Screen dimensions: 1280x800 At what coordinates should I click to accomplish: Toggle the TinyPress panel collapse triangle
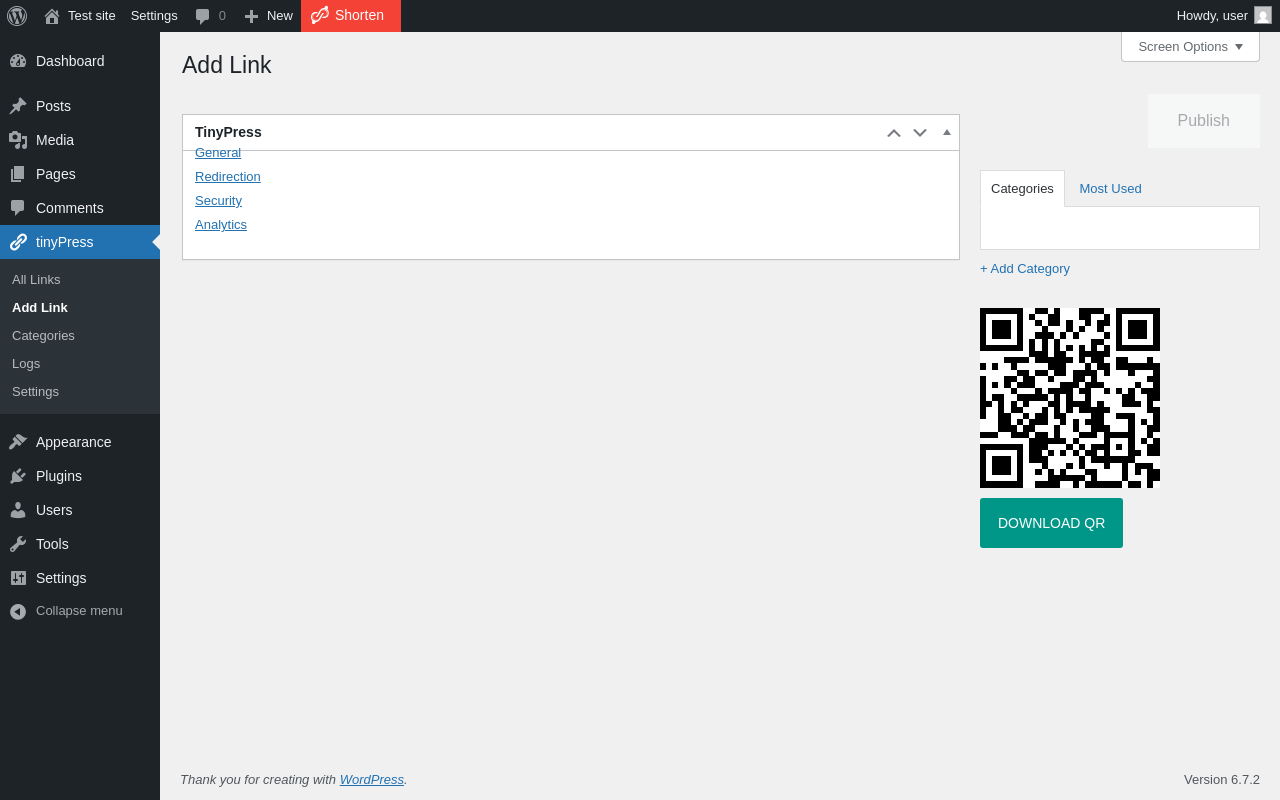coord(947,132)
